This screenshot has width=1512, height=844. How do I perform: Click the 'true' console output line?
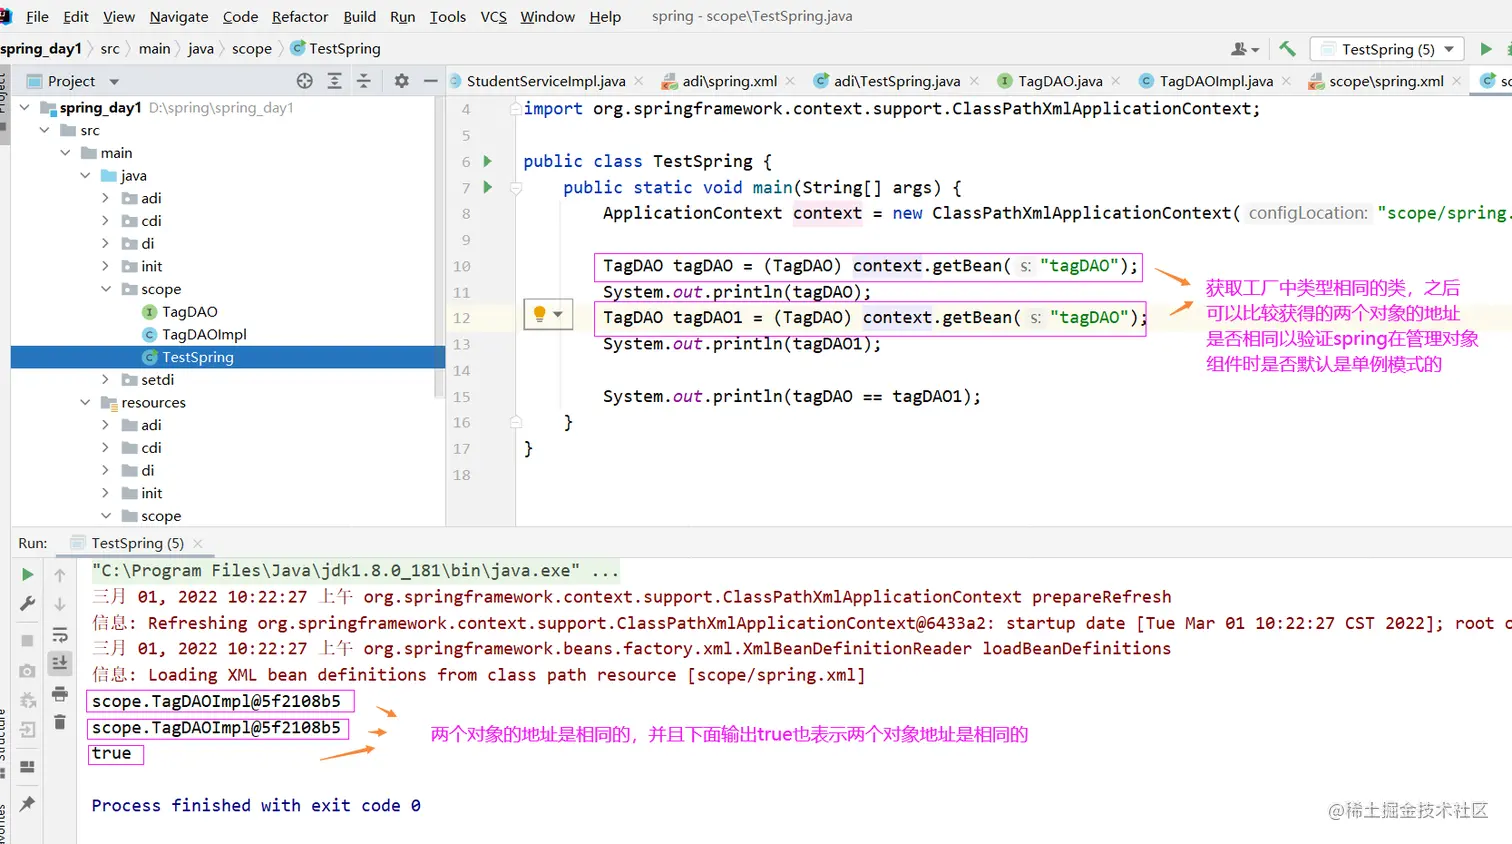coord(112,753)
